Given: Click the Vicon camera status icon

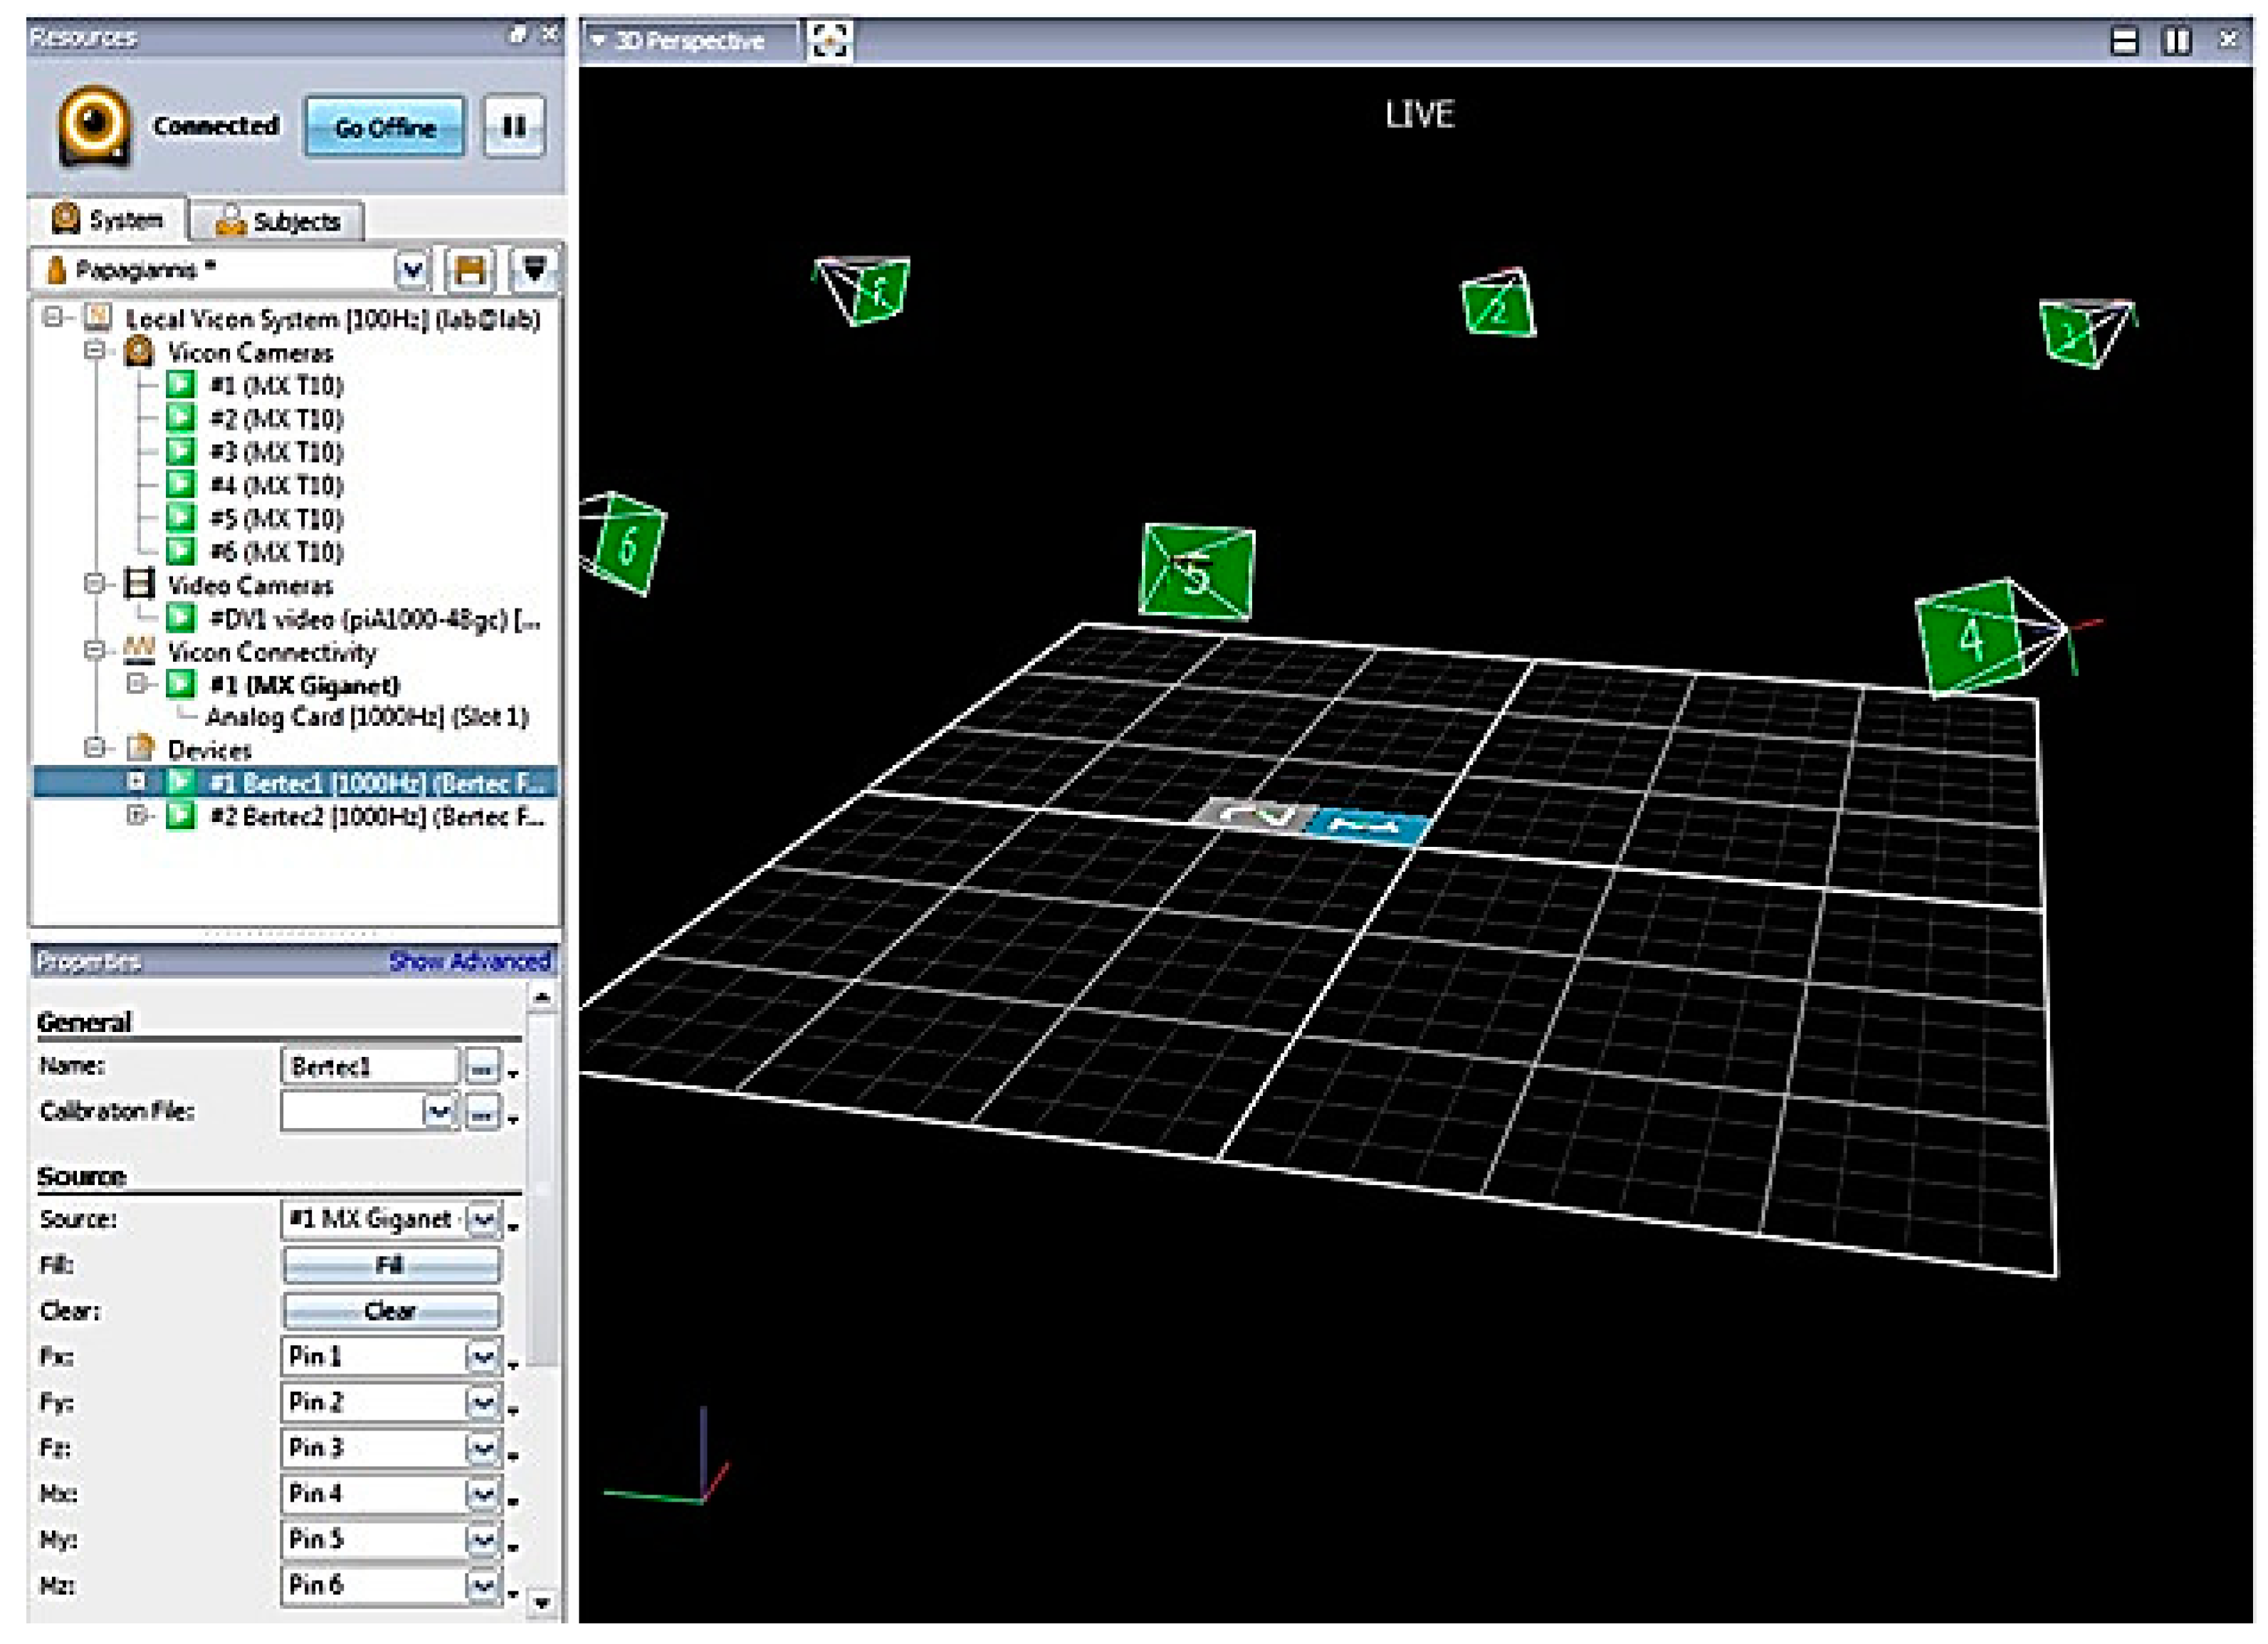Looking at the screenshot, I should [93, 126].
